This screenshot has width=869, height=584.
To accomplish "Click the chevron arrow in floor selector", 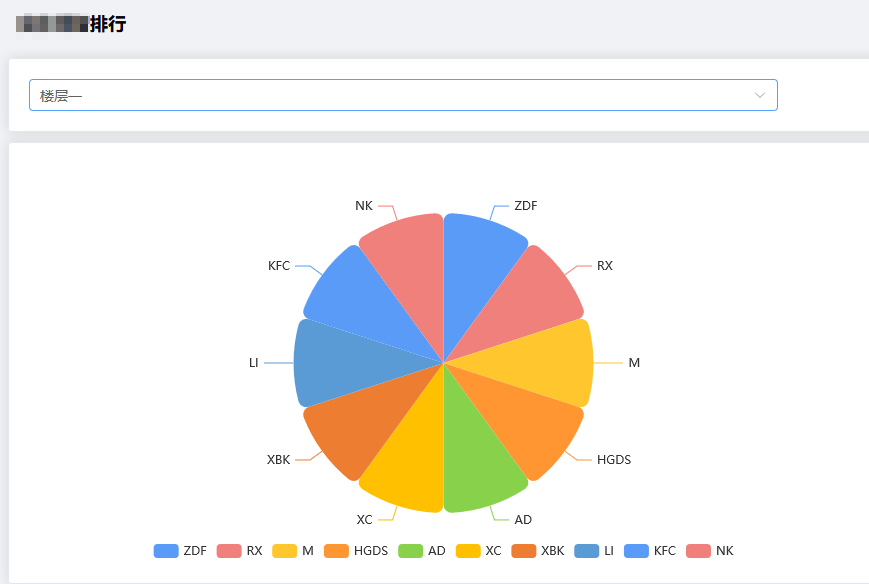I will [x=760, y=95].
